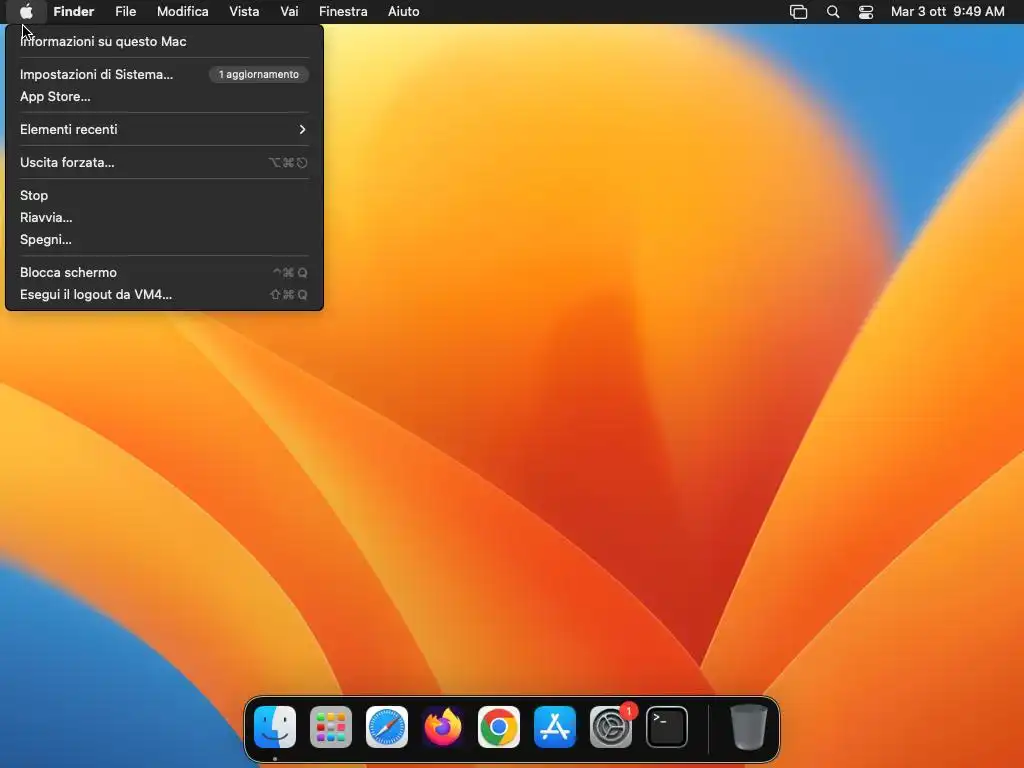Launch Terminal from the Dock
Image resolution: width=1024 pixels, height=768 pixels.
[667, 727]
